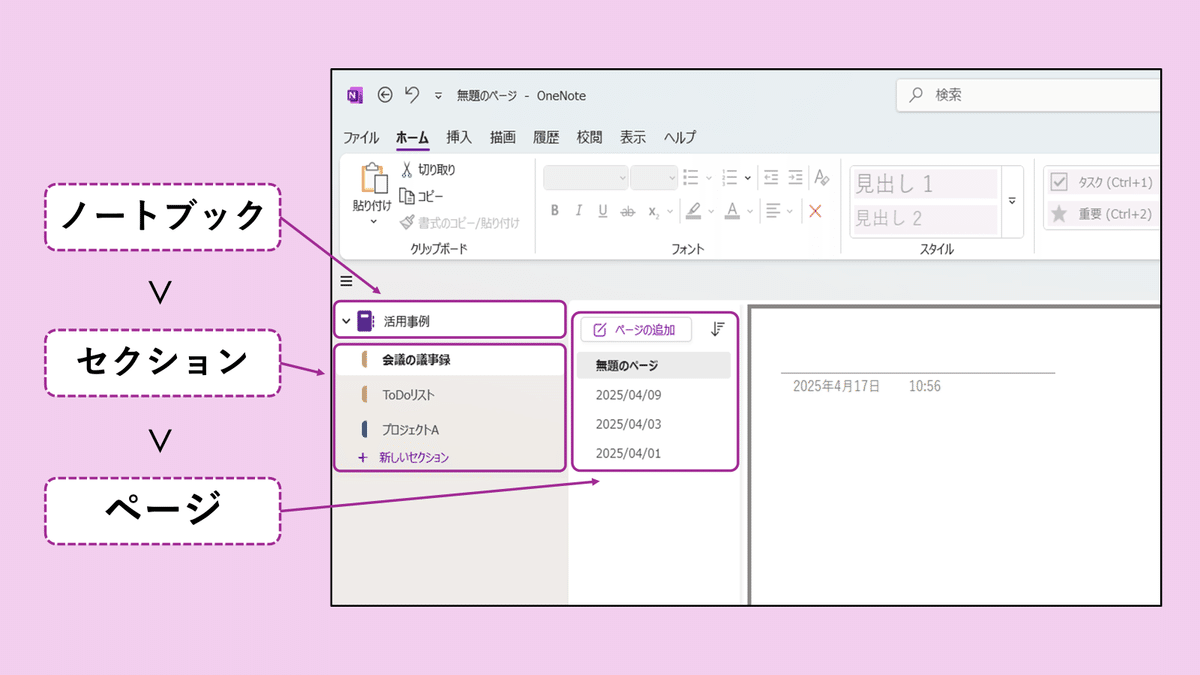Click the undo arrow in the title bar
1200x675 pixels.
414,95
